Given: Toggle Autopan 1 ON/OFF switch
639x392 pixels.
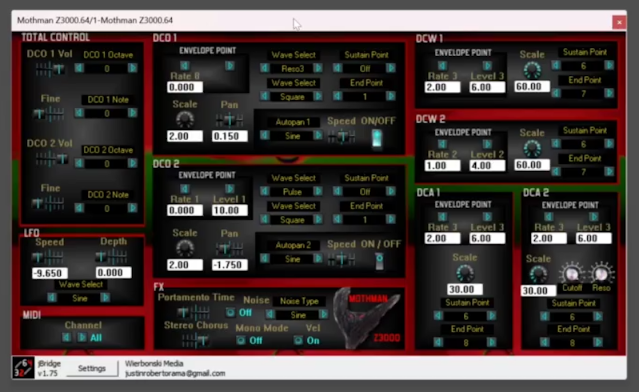Looking at the screenshot, I should pos(377,139).
